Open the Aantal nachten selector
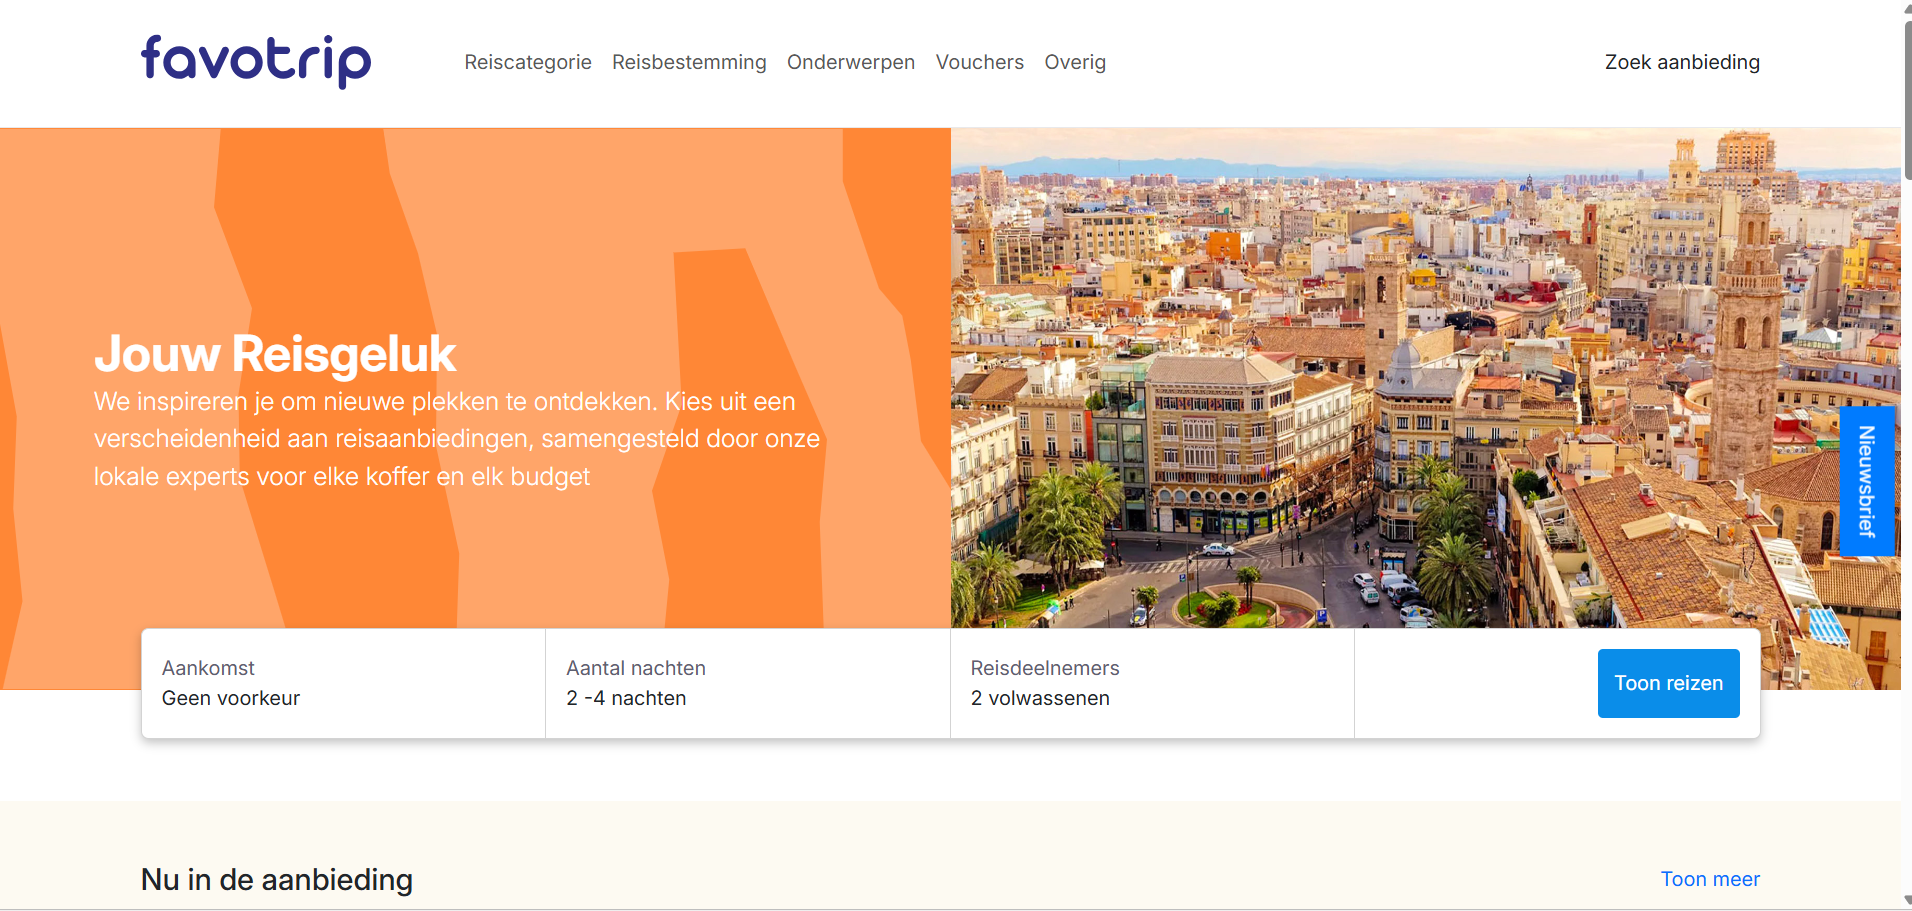This screenshot has height=911, width=1912. [747, 683]
